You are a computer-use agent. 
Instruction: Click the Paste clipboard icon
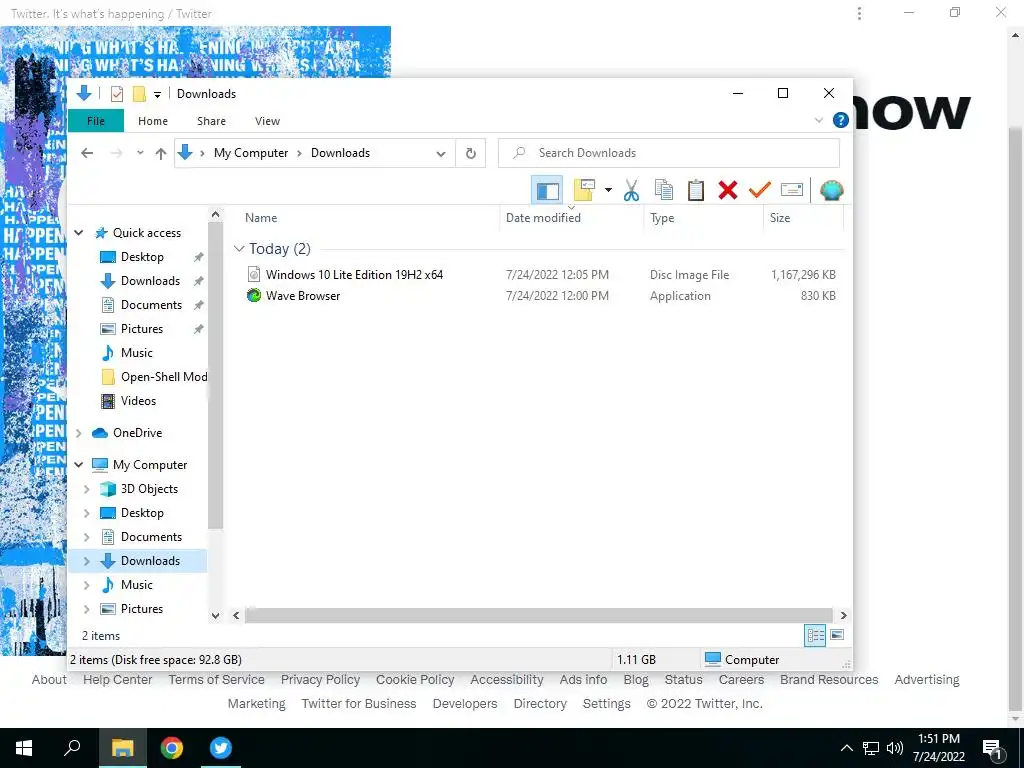696,190
